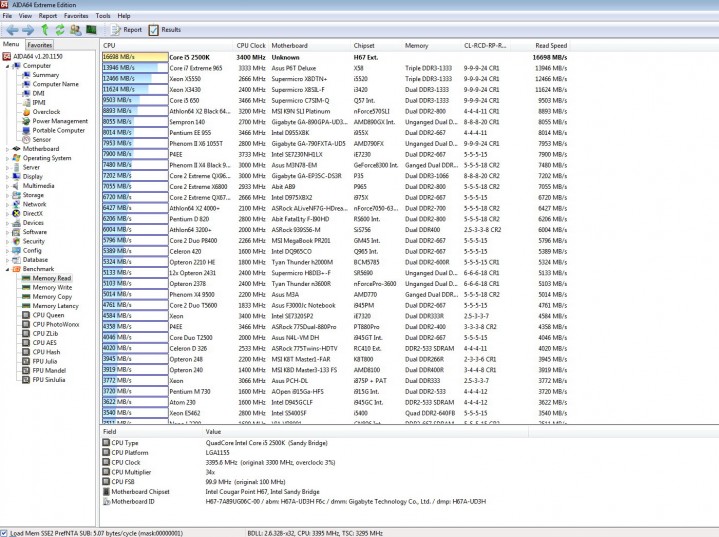Click the green Up arrow toolbar icon
The height and width of the screenshot is (537, 719).
click(x=44, y=30)
